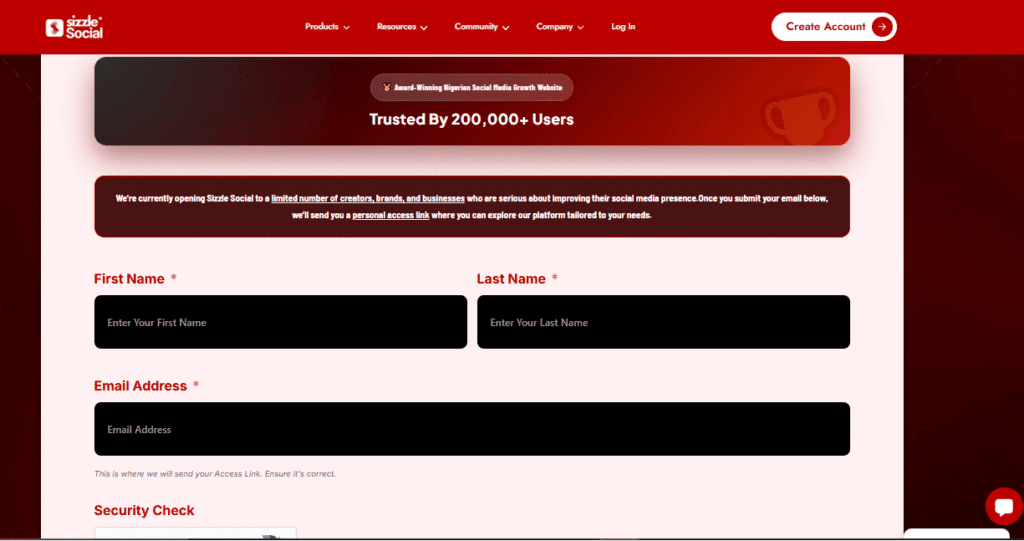Expand the Products dropdown chevron
The height and width of the screenshot is (541, 1024).
pyautogui.click(x=346, y=27)
